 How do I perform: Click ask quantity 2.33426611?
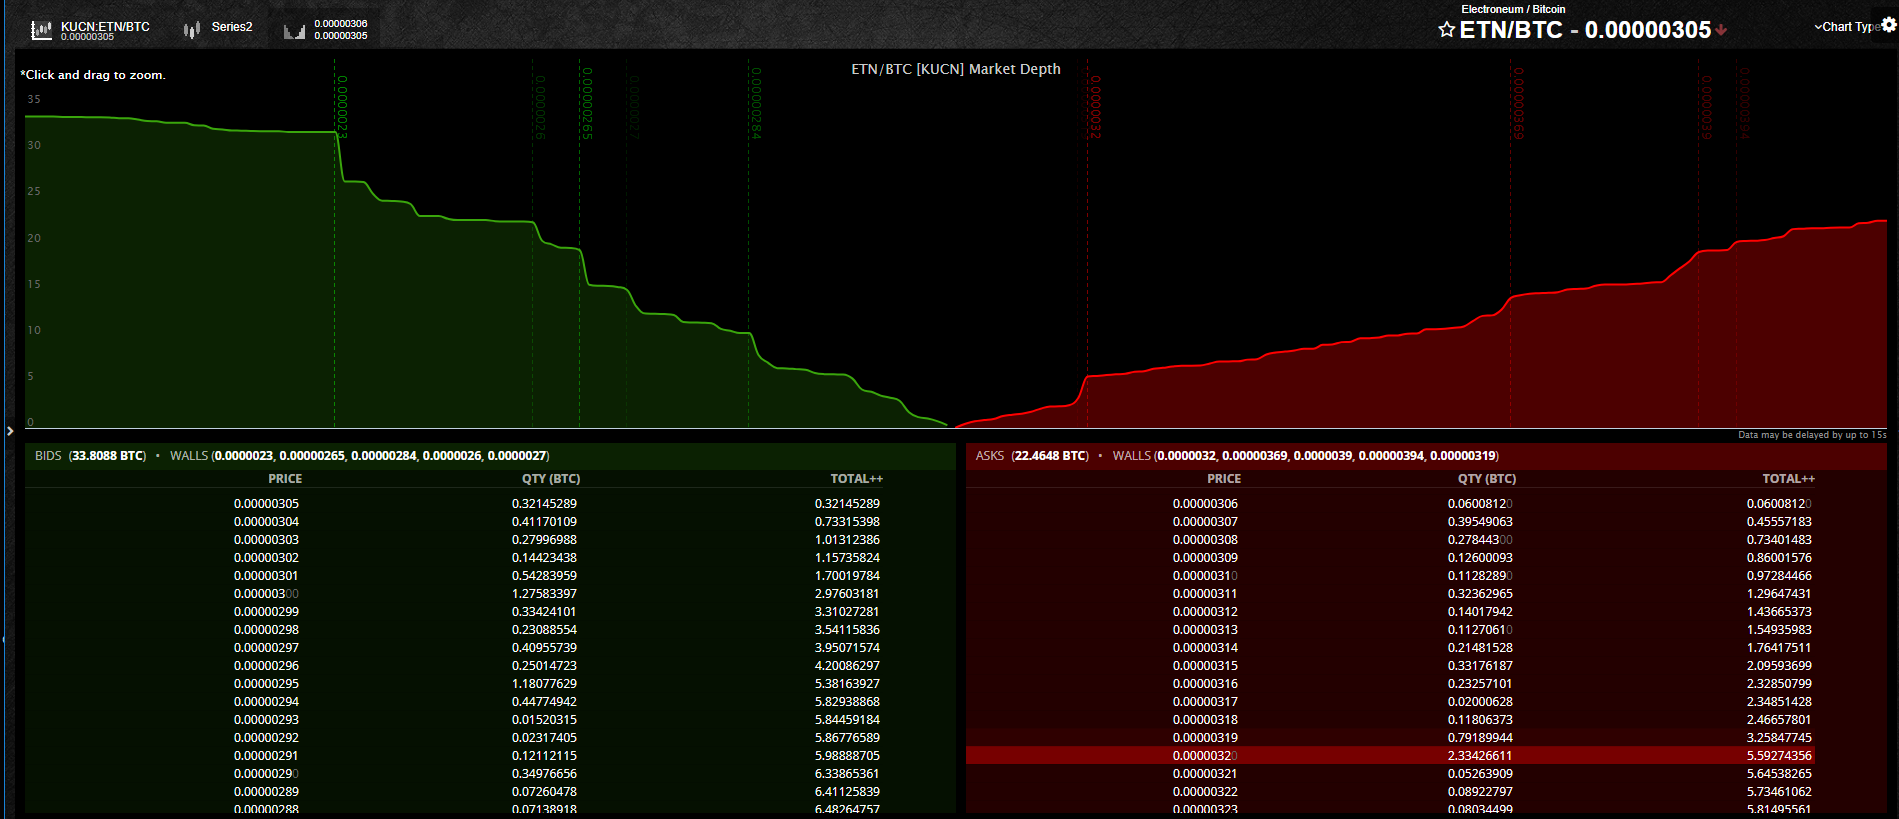click(x=1480, y=756)
